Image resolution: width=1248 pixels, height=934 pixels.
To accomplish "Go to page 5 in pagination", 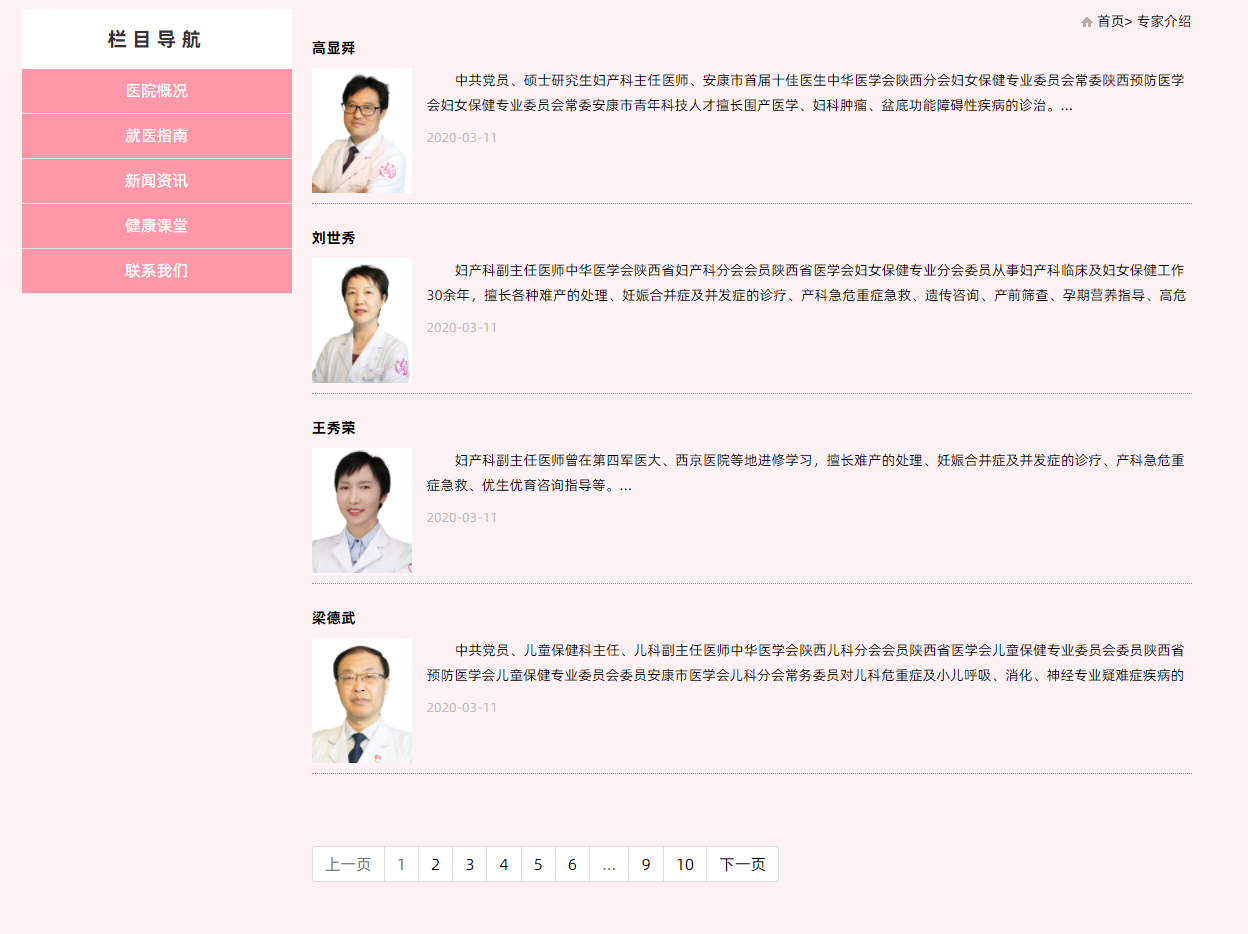I will (538, 864).
